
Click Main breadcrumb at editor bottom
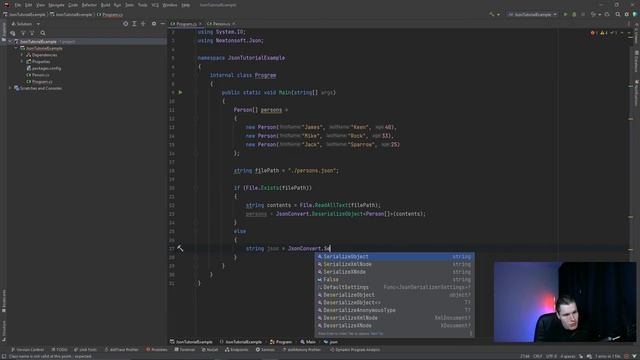308,342
